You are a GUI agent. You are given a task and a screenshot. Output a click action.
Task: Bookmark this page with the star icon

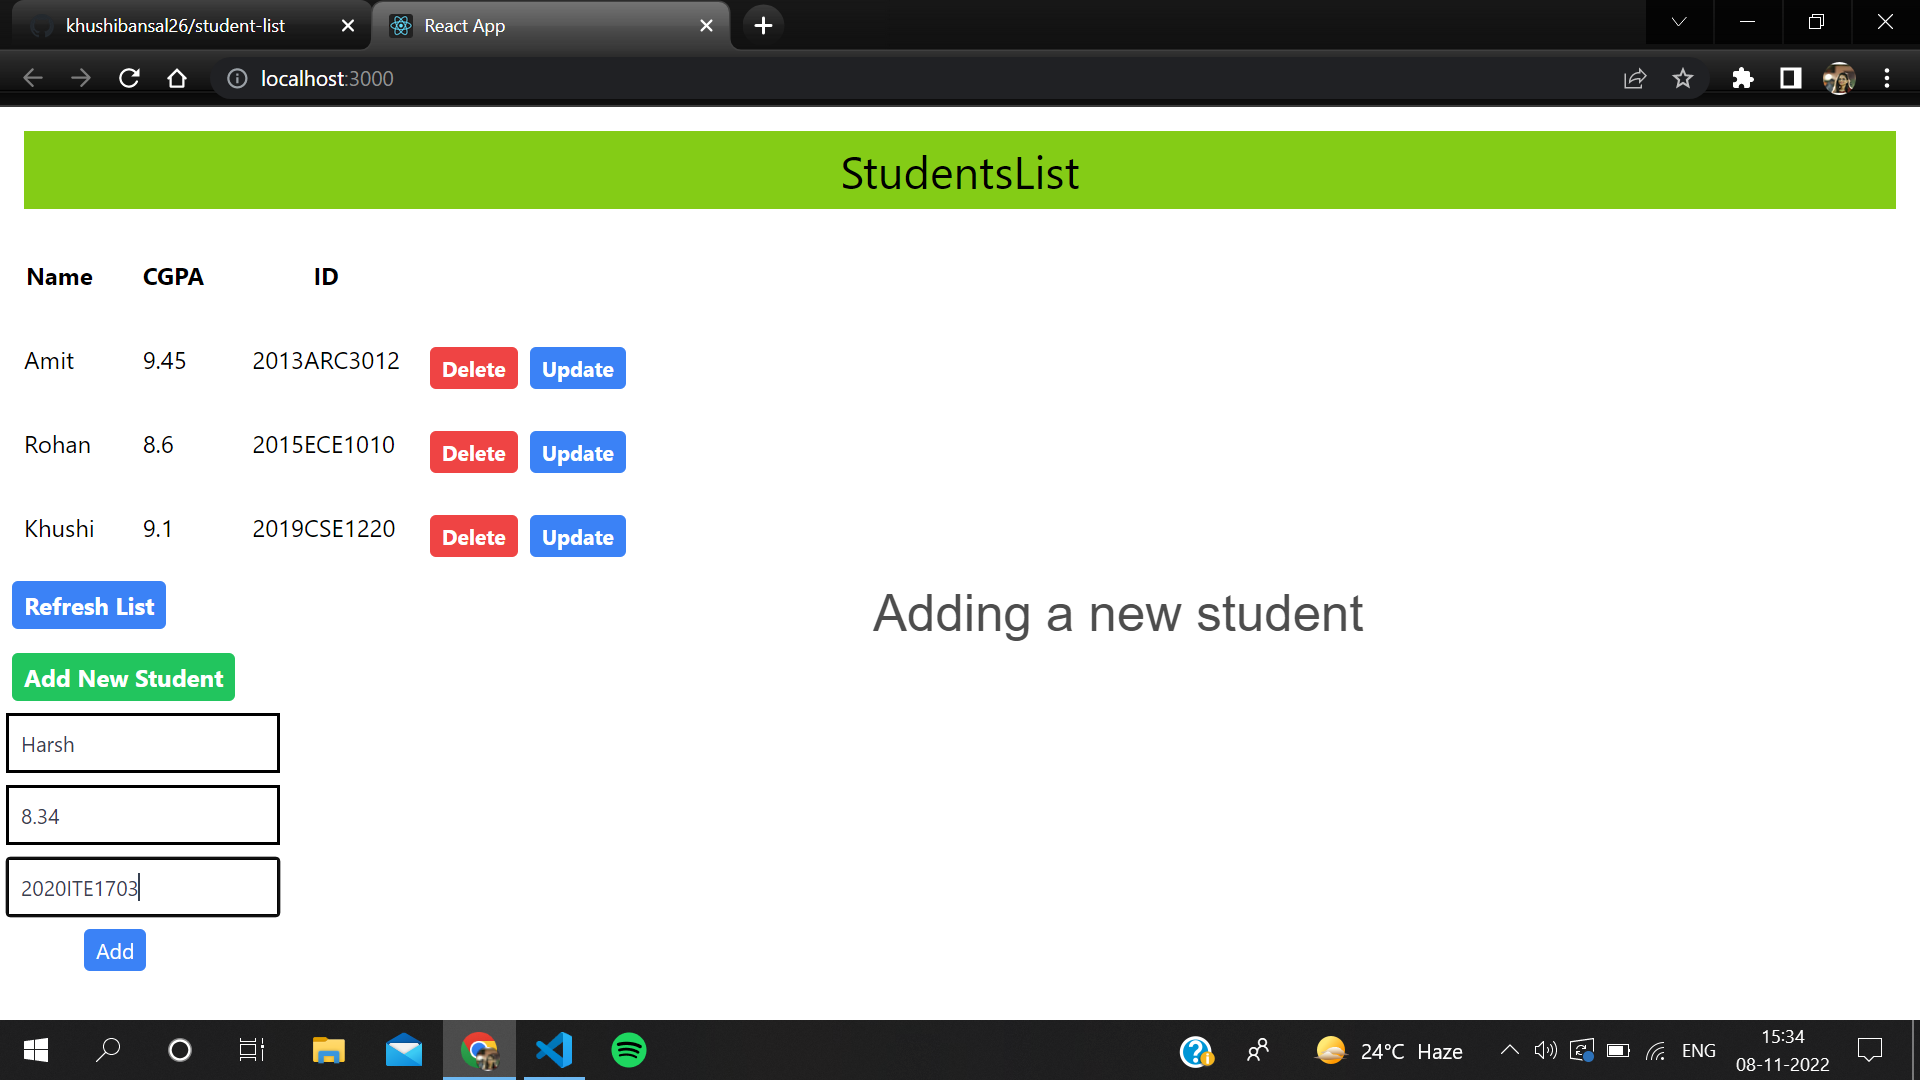[1683, 78]
